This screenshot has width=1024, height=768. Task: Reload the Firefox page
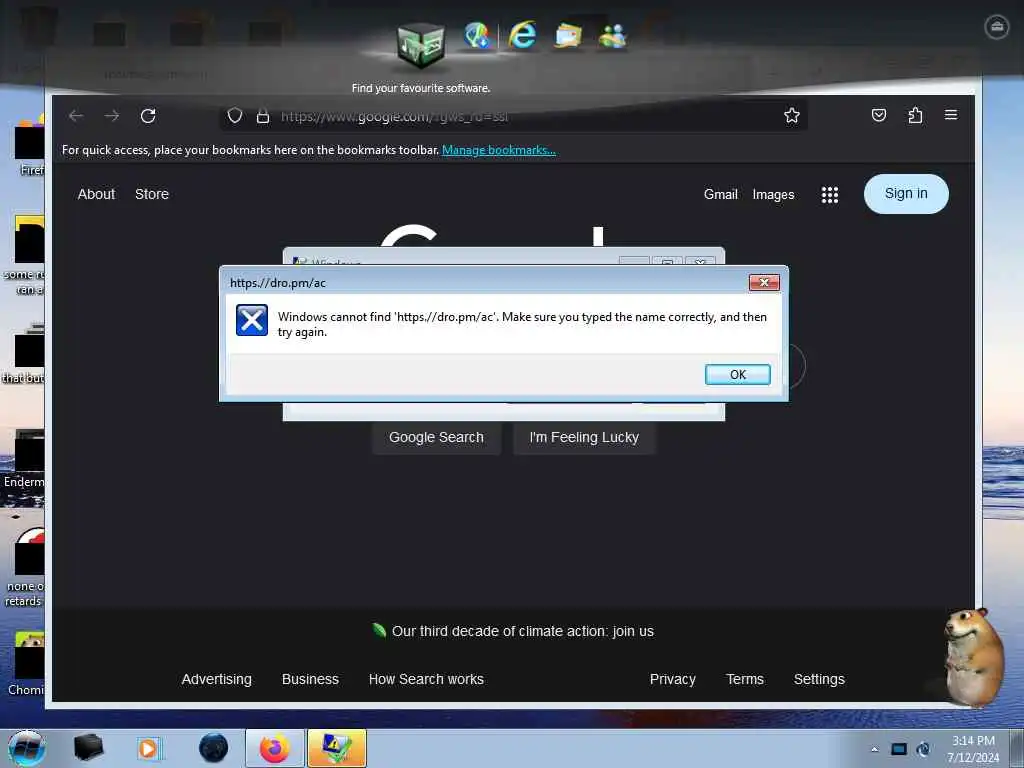tap(148, 116)
